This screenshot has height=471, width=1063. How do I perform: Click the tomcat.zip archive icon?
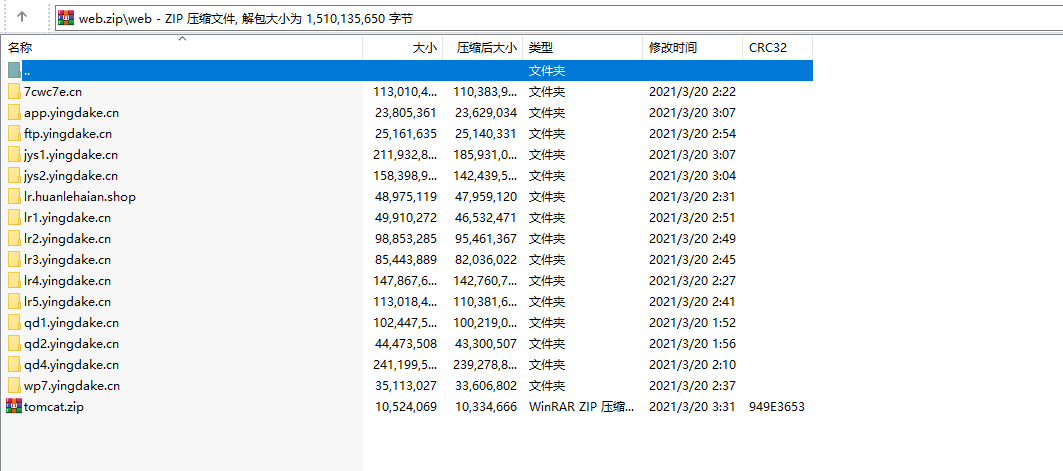pyautogui.click(x=14, y=407)
